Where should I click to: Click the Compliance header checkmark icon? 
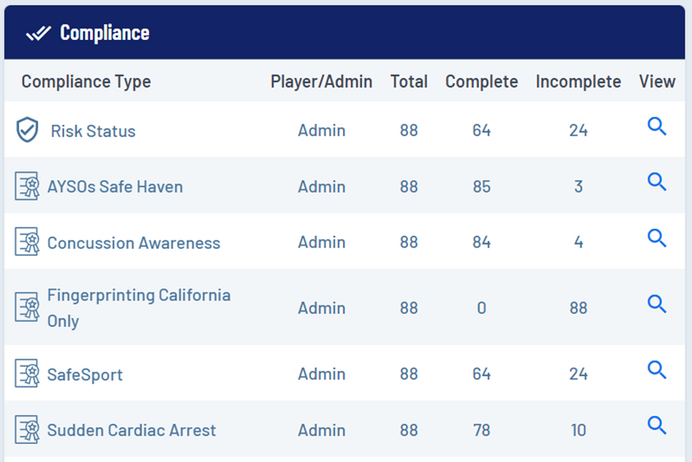(38, 33)
